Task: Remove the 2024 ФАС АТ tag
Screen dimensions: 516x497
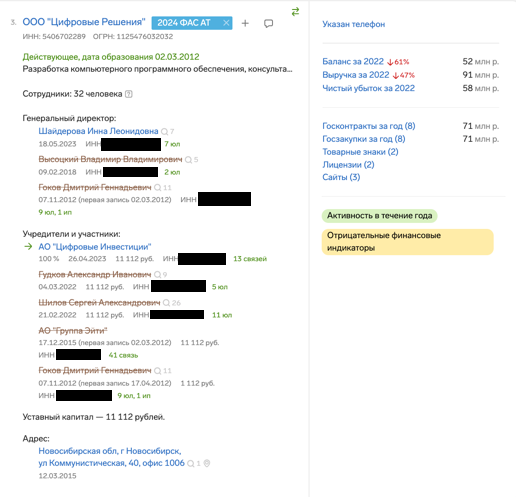Action: coord(226,23)
